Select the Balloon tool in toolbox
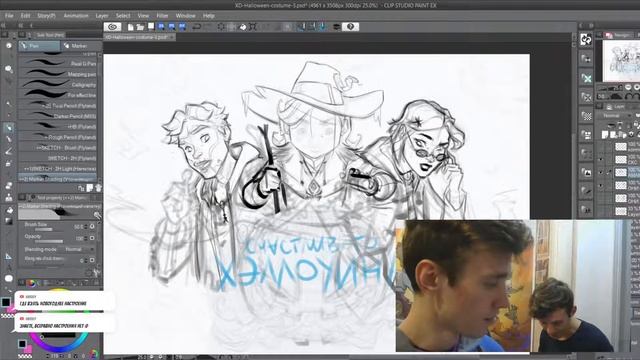This screenshot has width=640, height=360. [9, 278]
